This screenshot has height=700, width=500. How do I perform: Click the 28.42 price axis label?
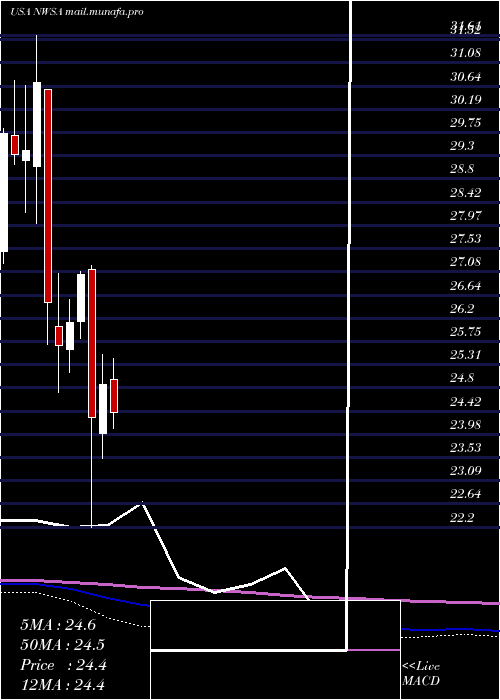[466, 192]
